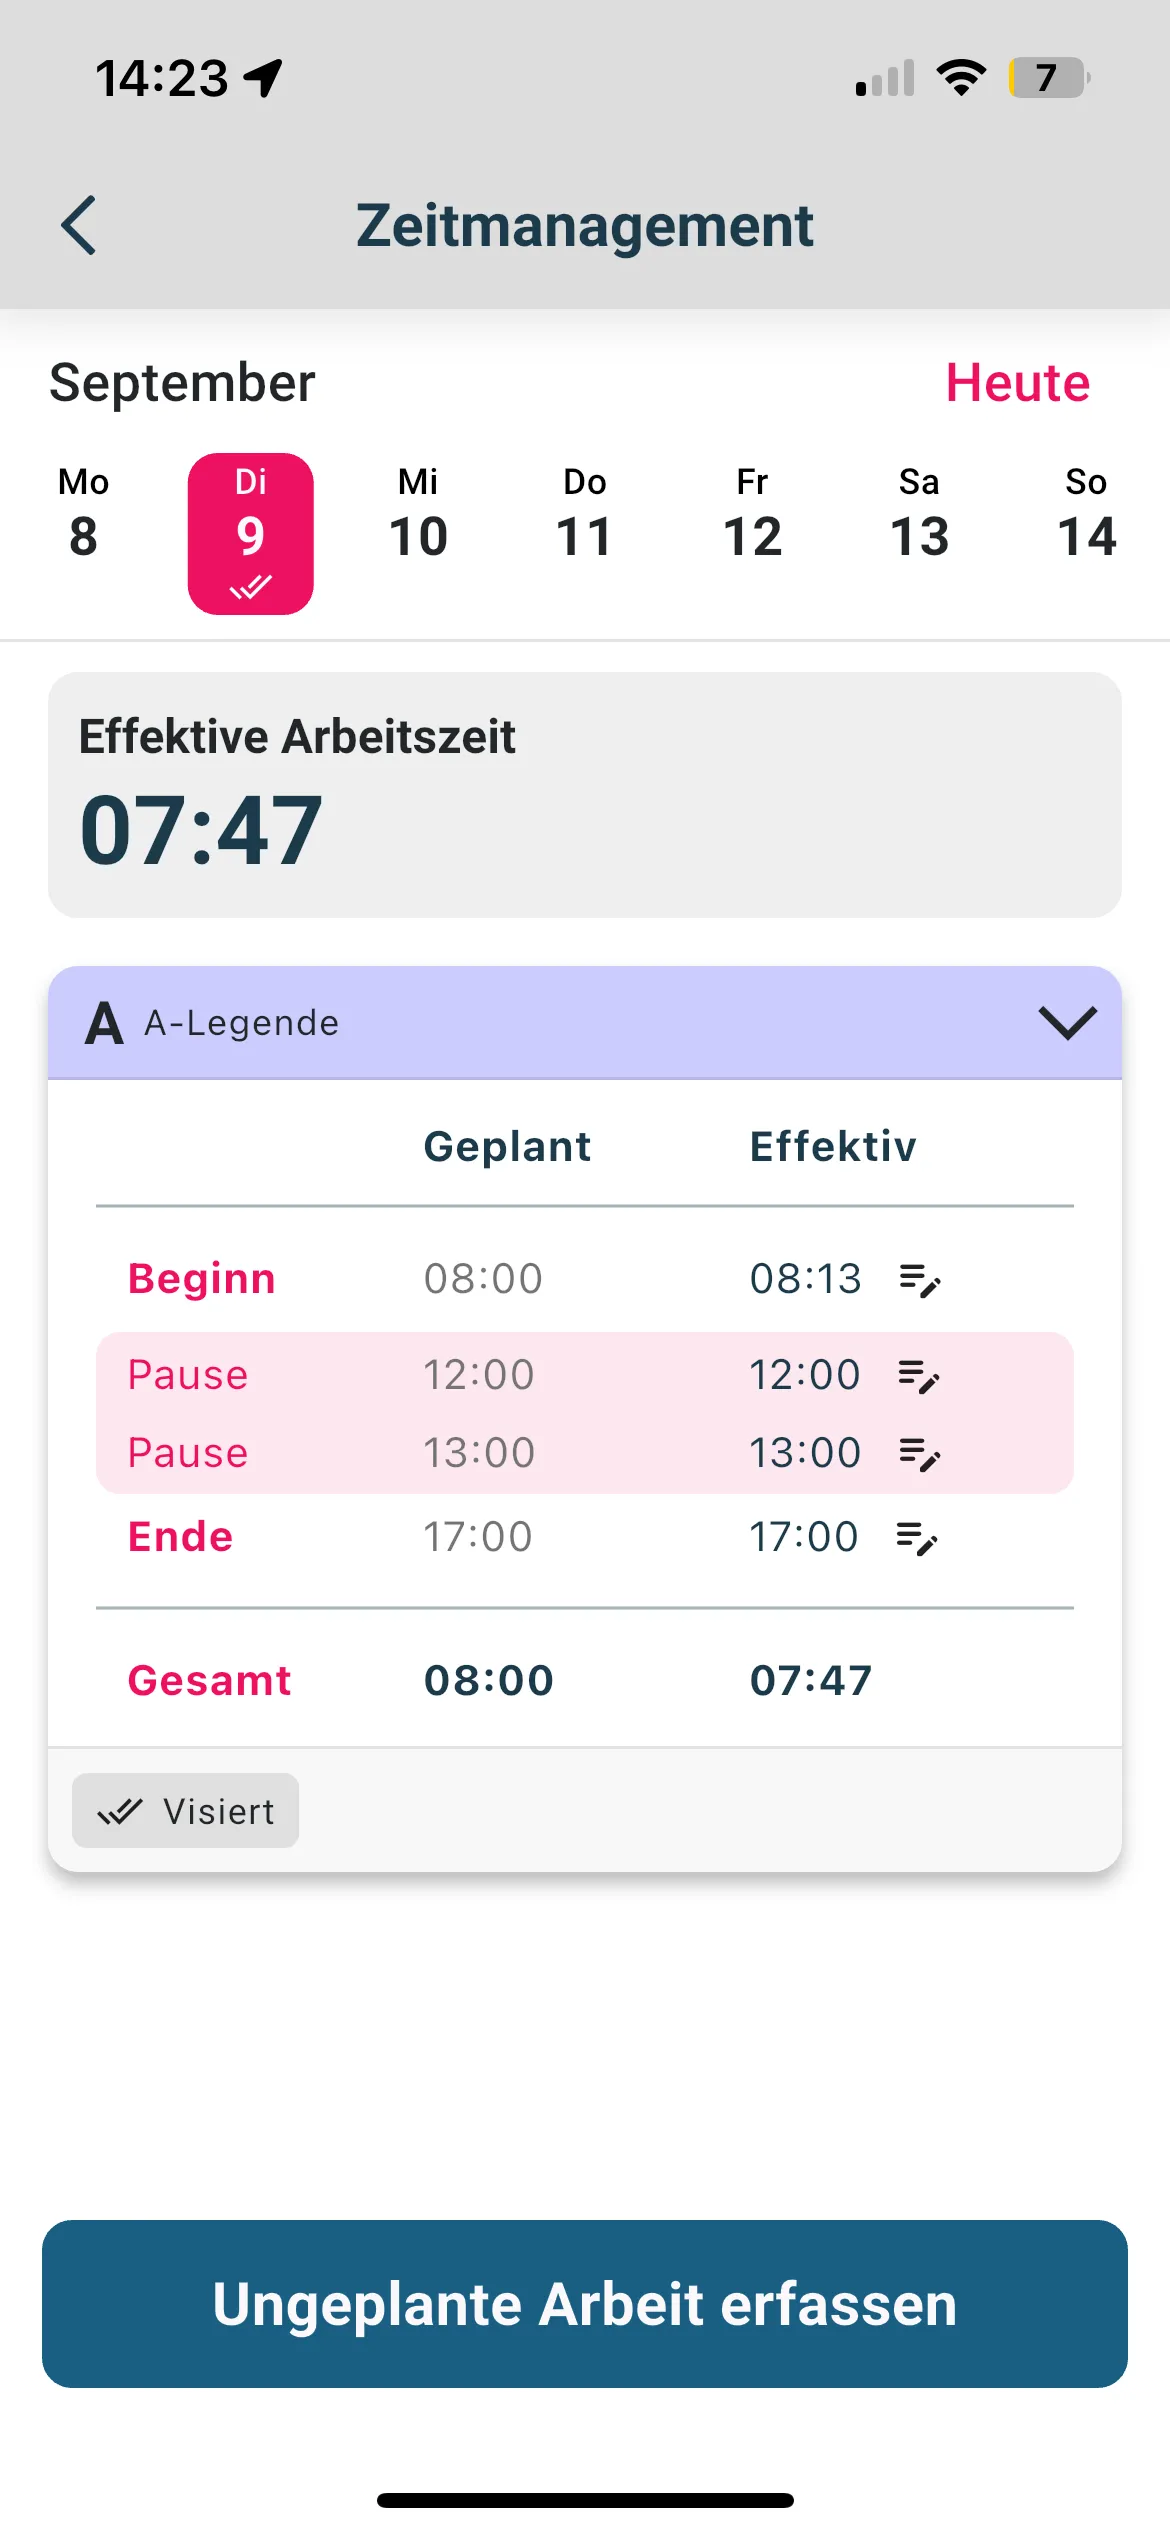Image resolution: width=1170 pixels, height=2532 pixels.
Task: Select Sunday 14 in the week strip
Action: (1087, 513)
